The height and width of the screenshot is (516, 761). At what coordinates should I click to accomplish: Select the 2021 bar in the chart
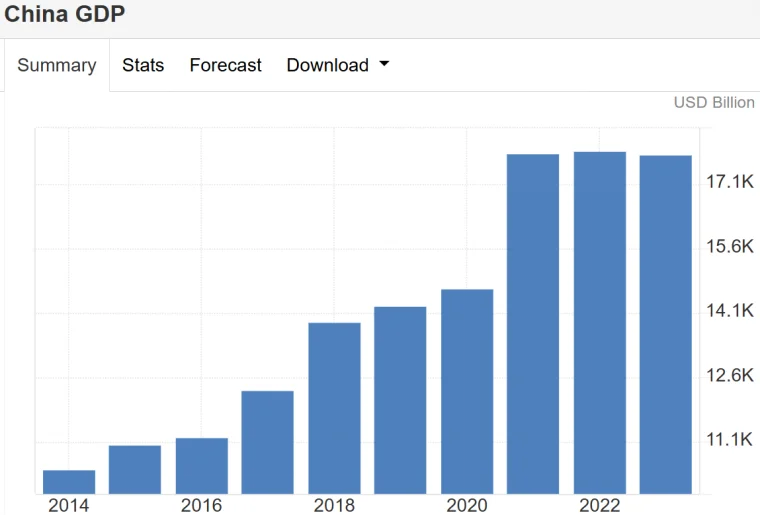tap(533, 324)
